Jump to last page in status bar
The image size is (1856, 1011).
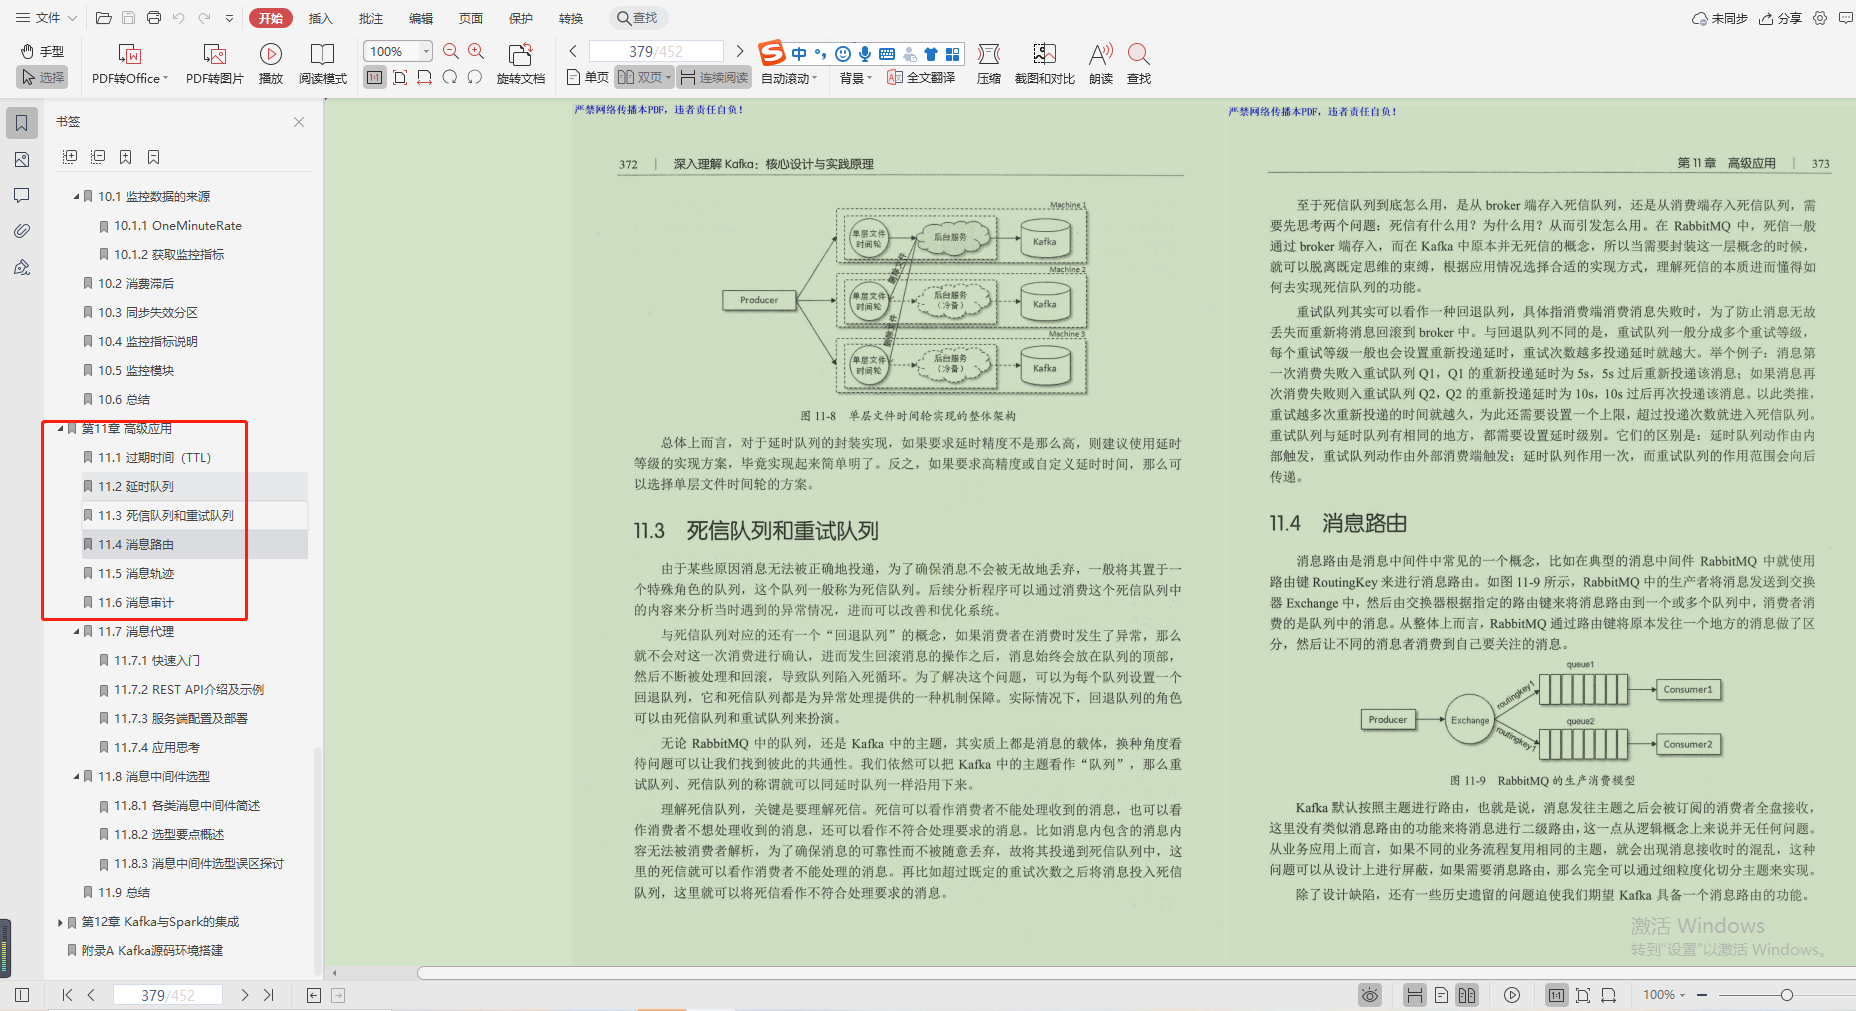click(268, 995)
